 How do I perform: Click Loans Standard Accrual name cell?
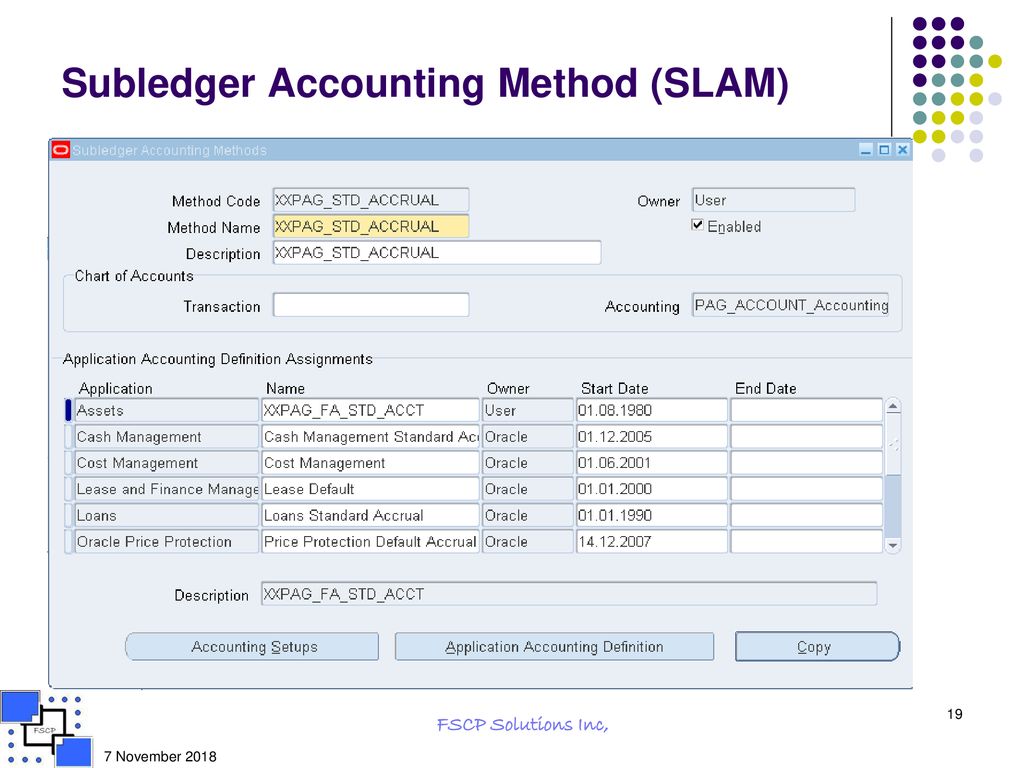coord(370,515)
